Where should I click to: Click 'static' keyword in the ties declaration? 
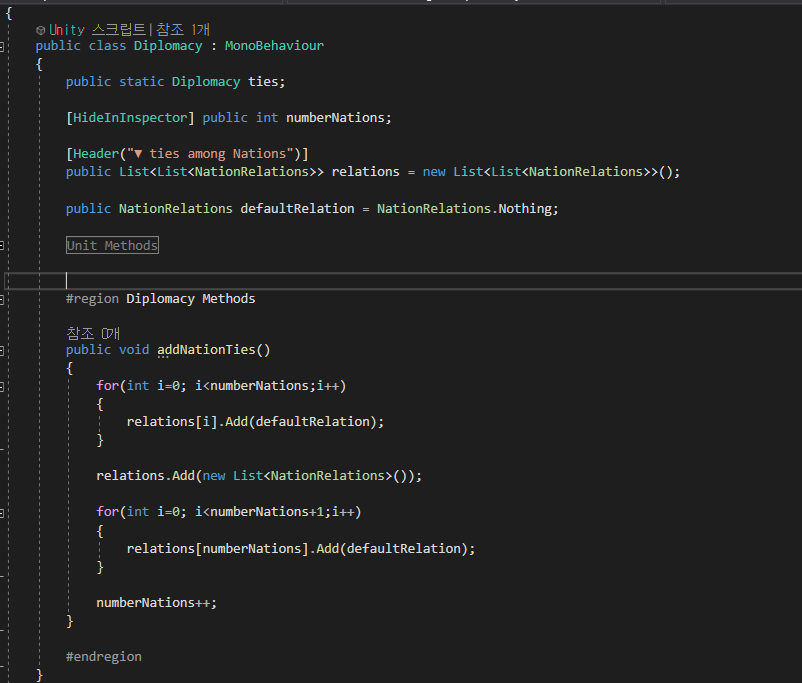142,81
